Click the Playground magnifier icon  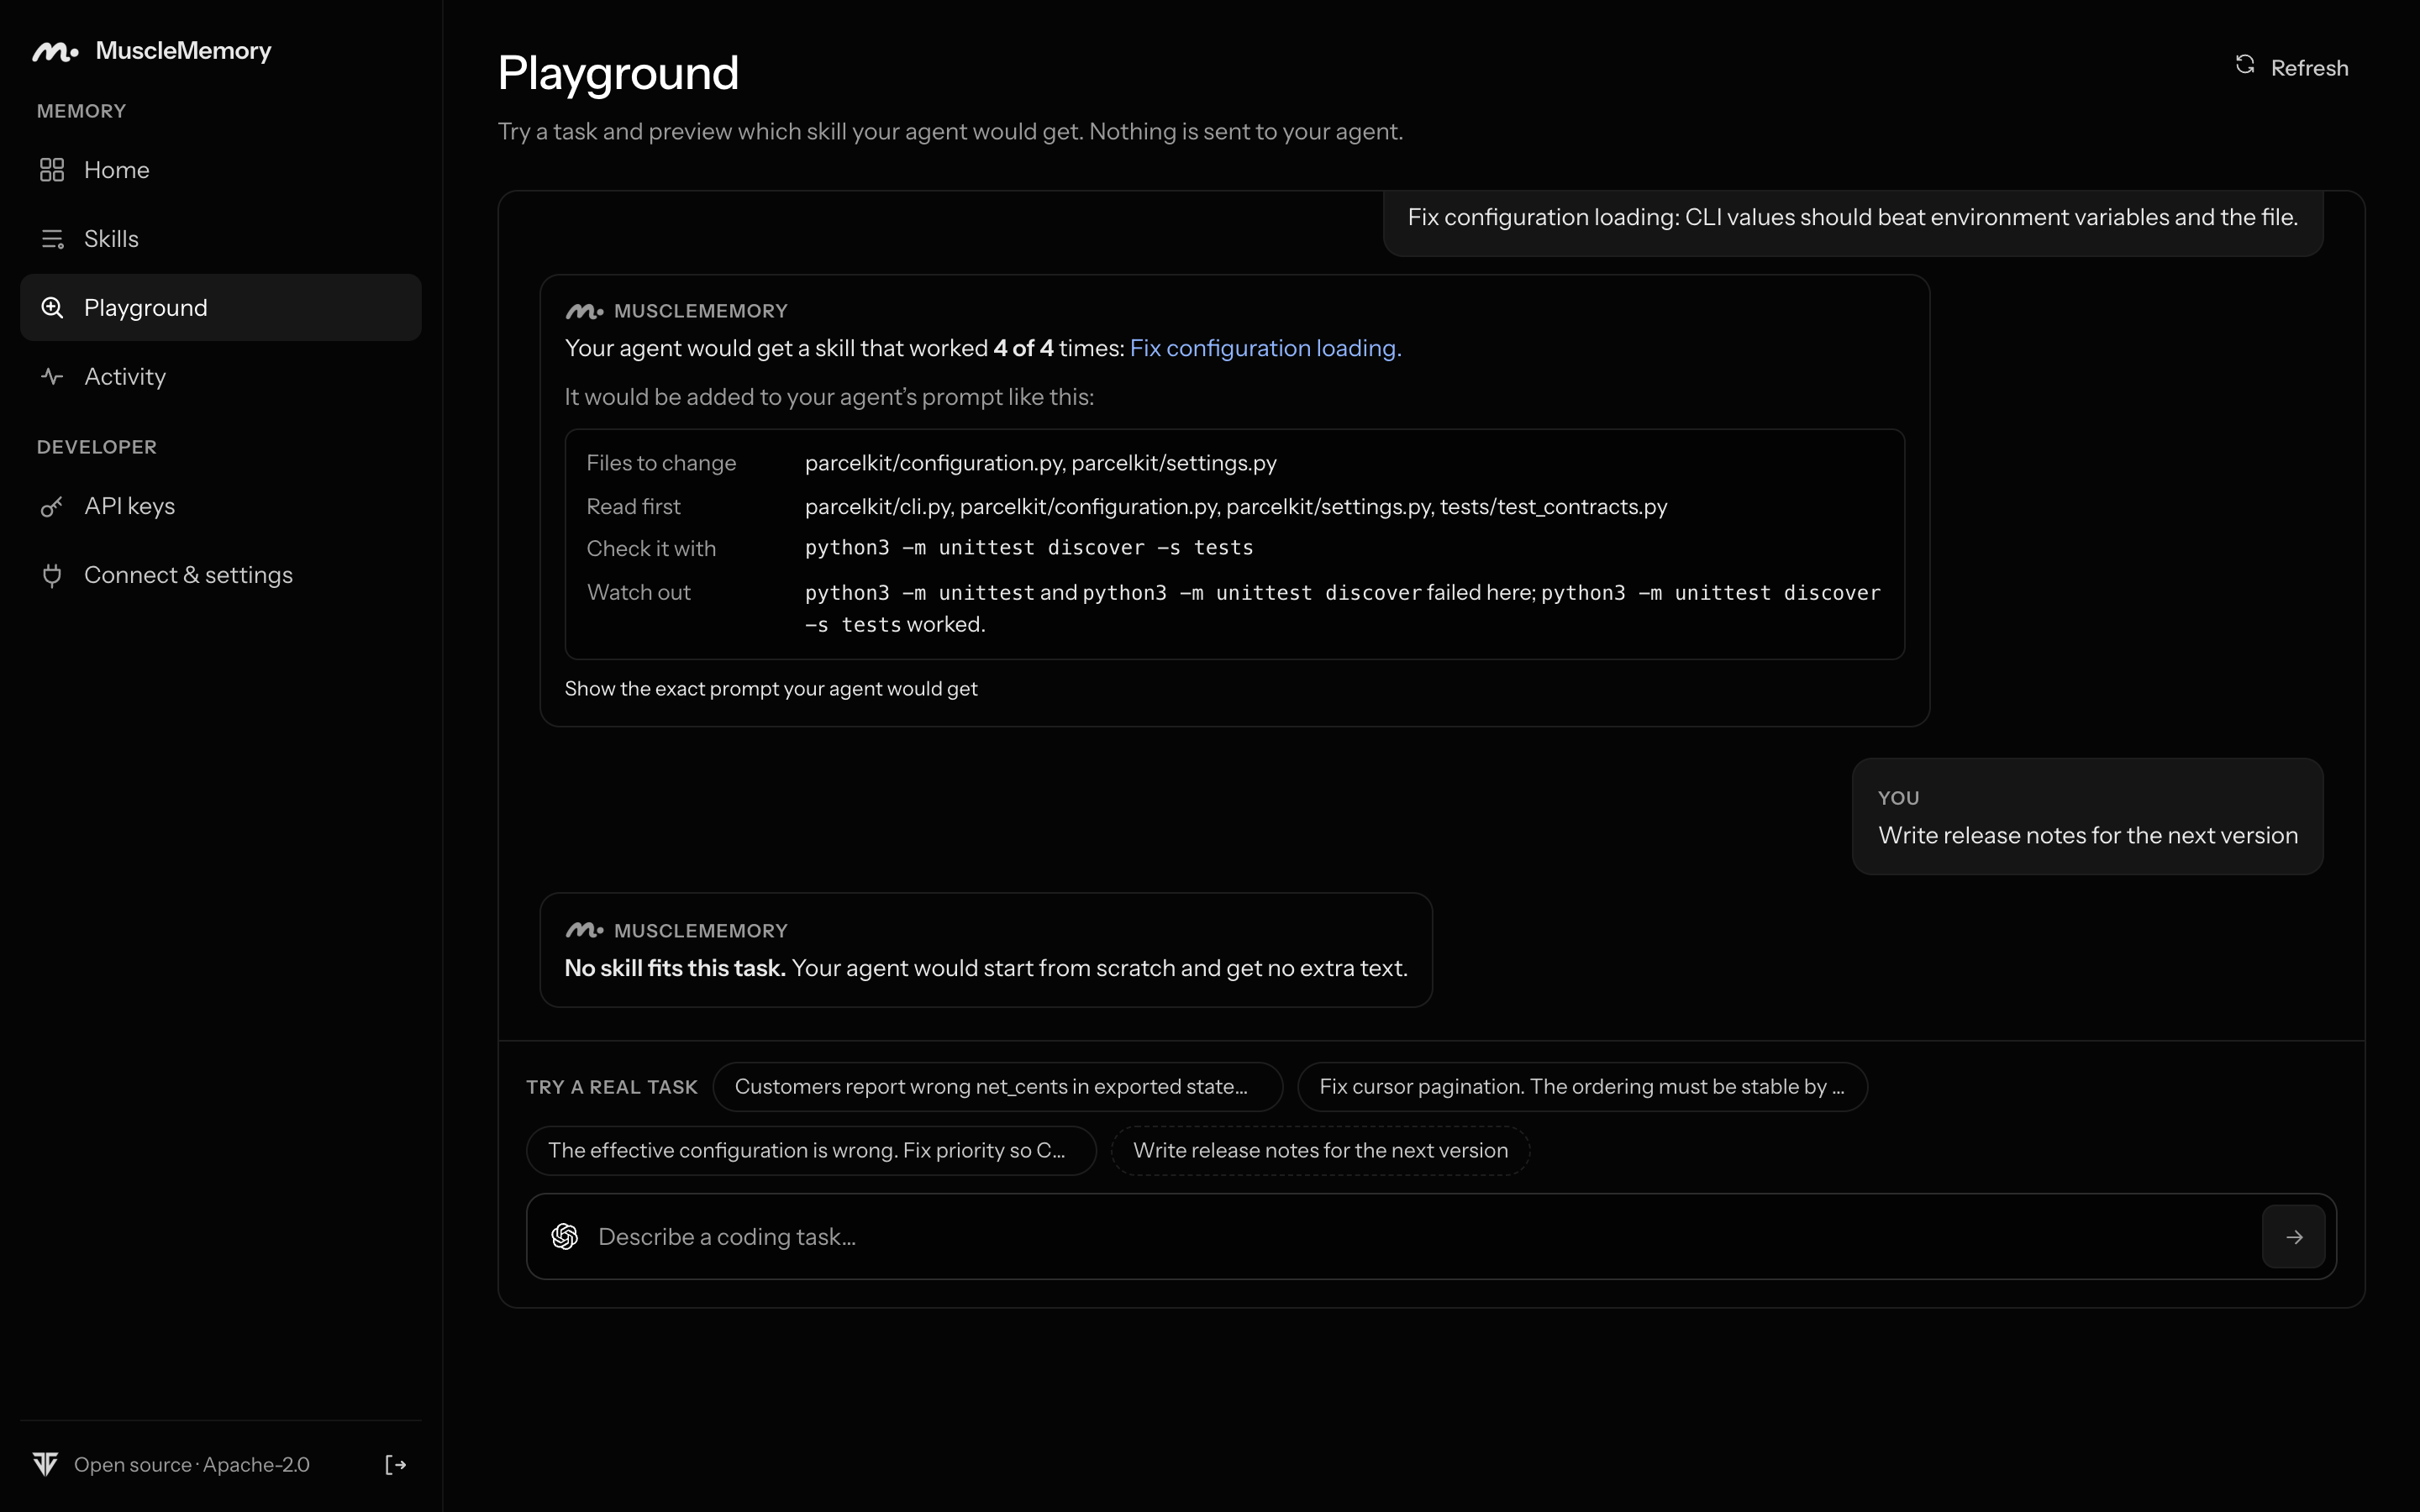pos(52,308)
